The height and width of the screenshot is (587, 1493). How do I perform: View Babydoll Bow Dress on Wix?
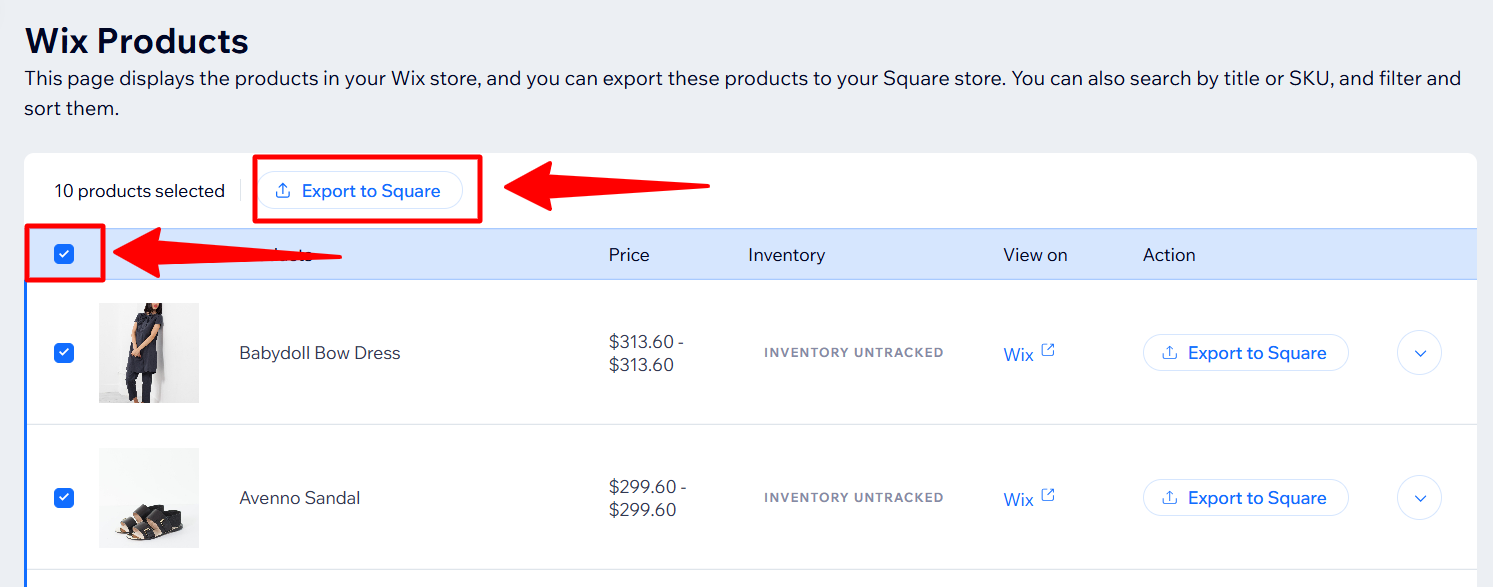[1018, 355]
